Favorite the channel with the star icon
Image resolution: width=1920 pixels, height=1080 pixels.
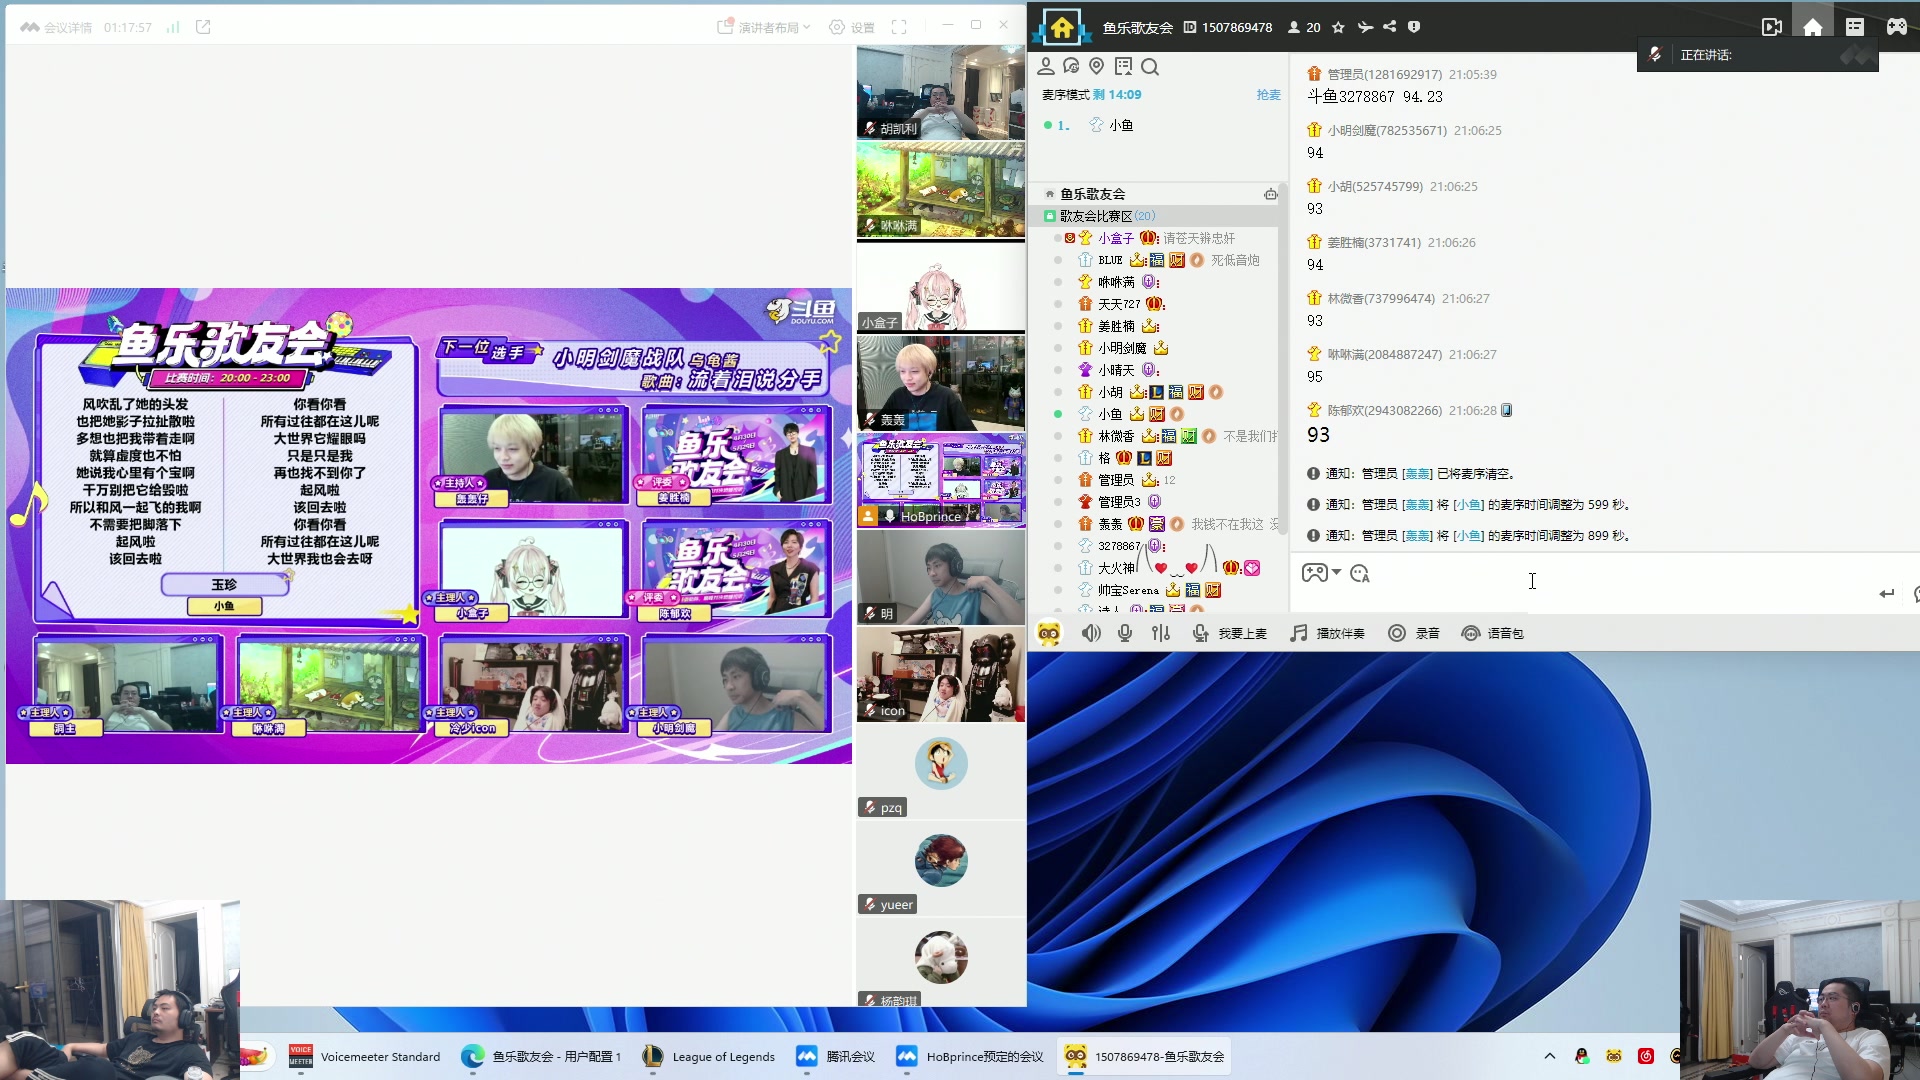[x=1339, y=27]
